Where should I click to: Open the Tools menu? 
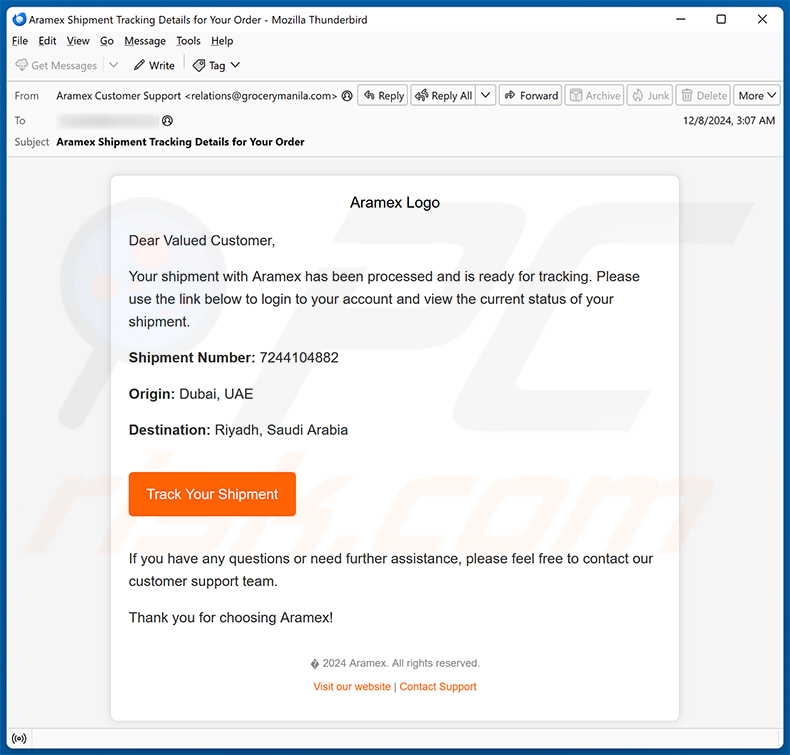point(188,41)
